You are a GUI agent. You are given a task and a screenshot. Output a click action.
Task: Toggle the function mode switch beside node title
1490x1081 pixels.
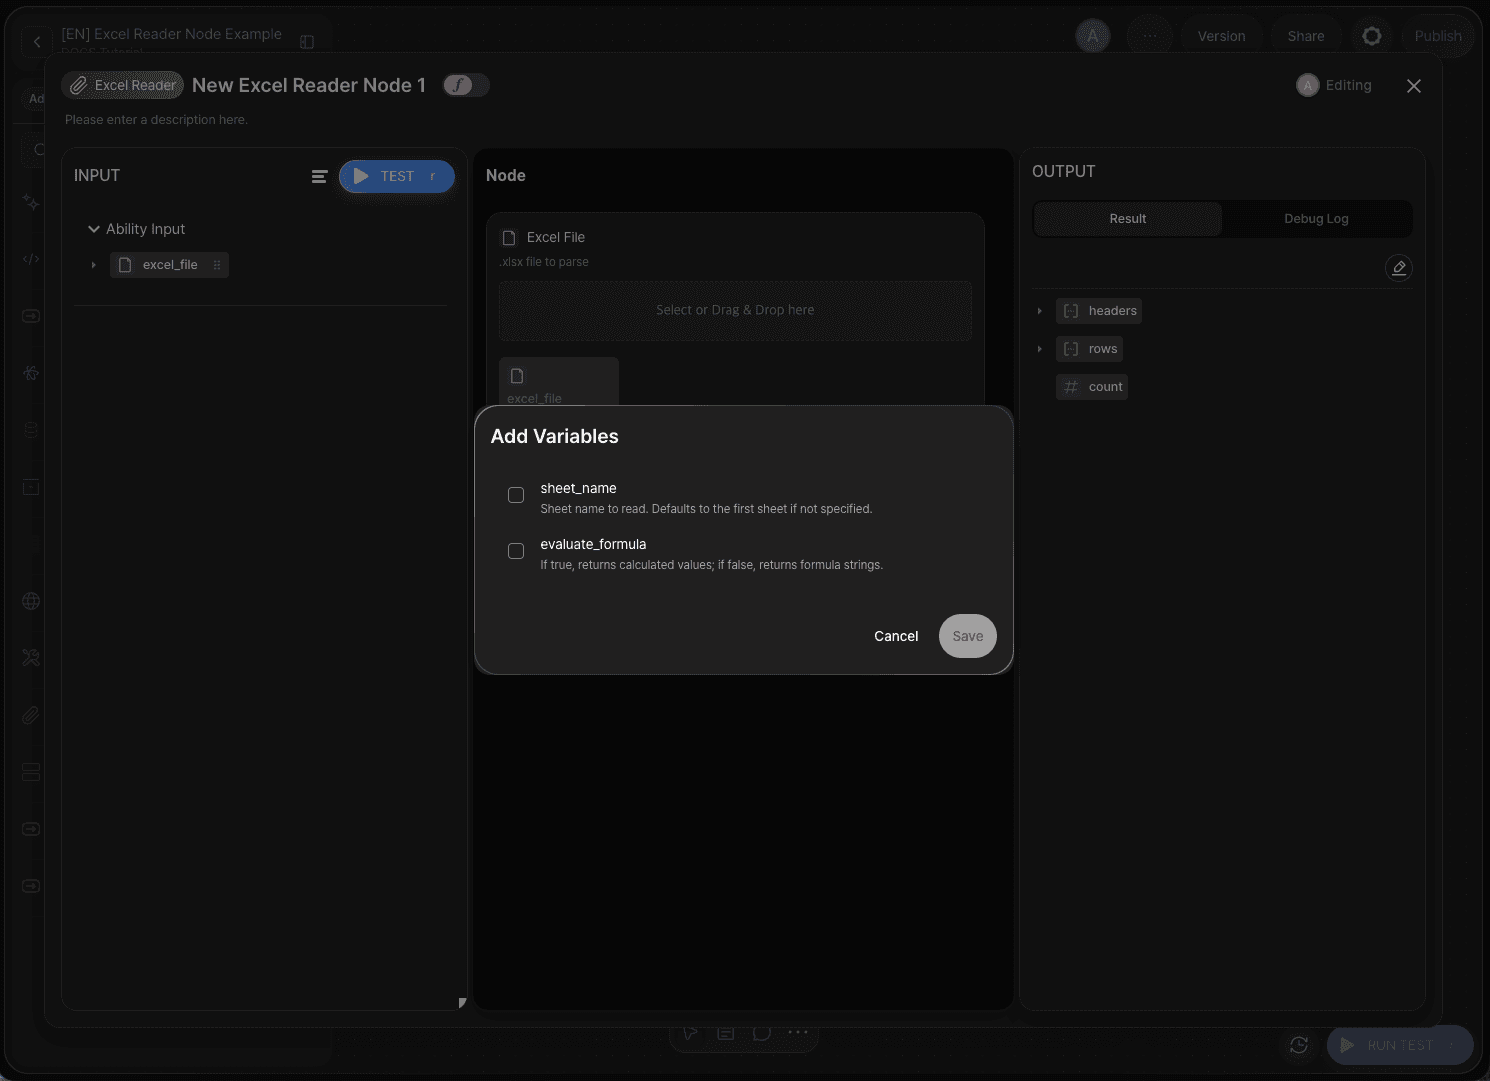coord(466,85)
